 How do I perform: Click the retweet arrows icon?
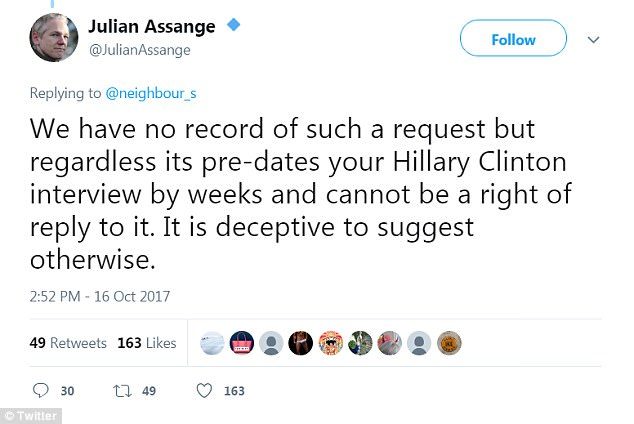tap(122, 391)
